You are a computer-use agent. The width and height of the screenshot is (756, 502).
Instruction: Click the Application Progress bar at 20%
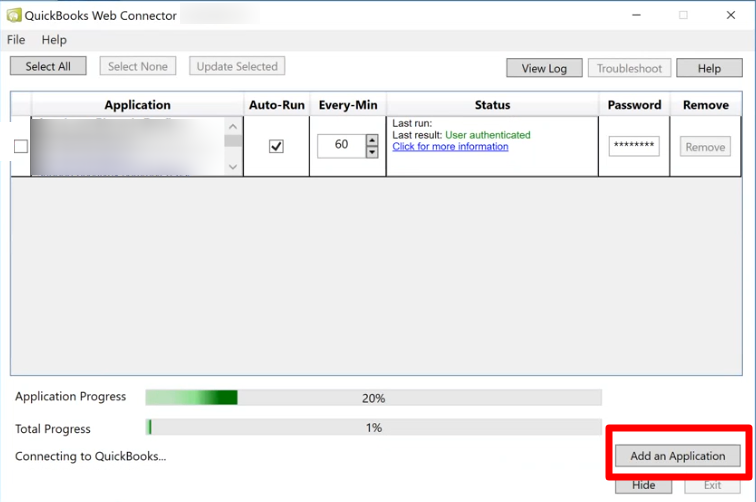pos(374,397)
